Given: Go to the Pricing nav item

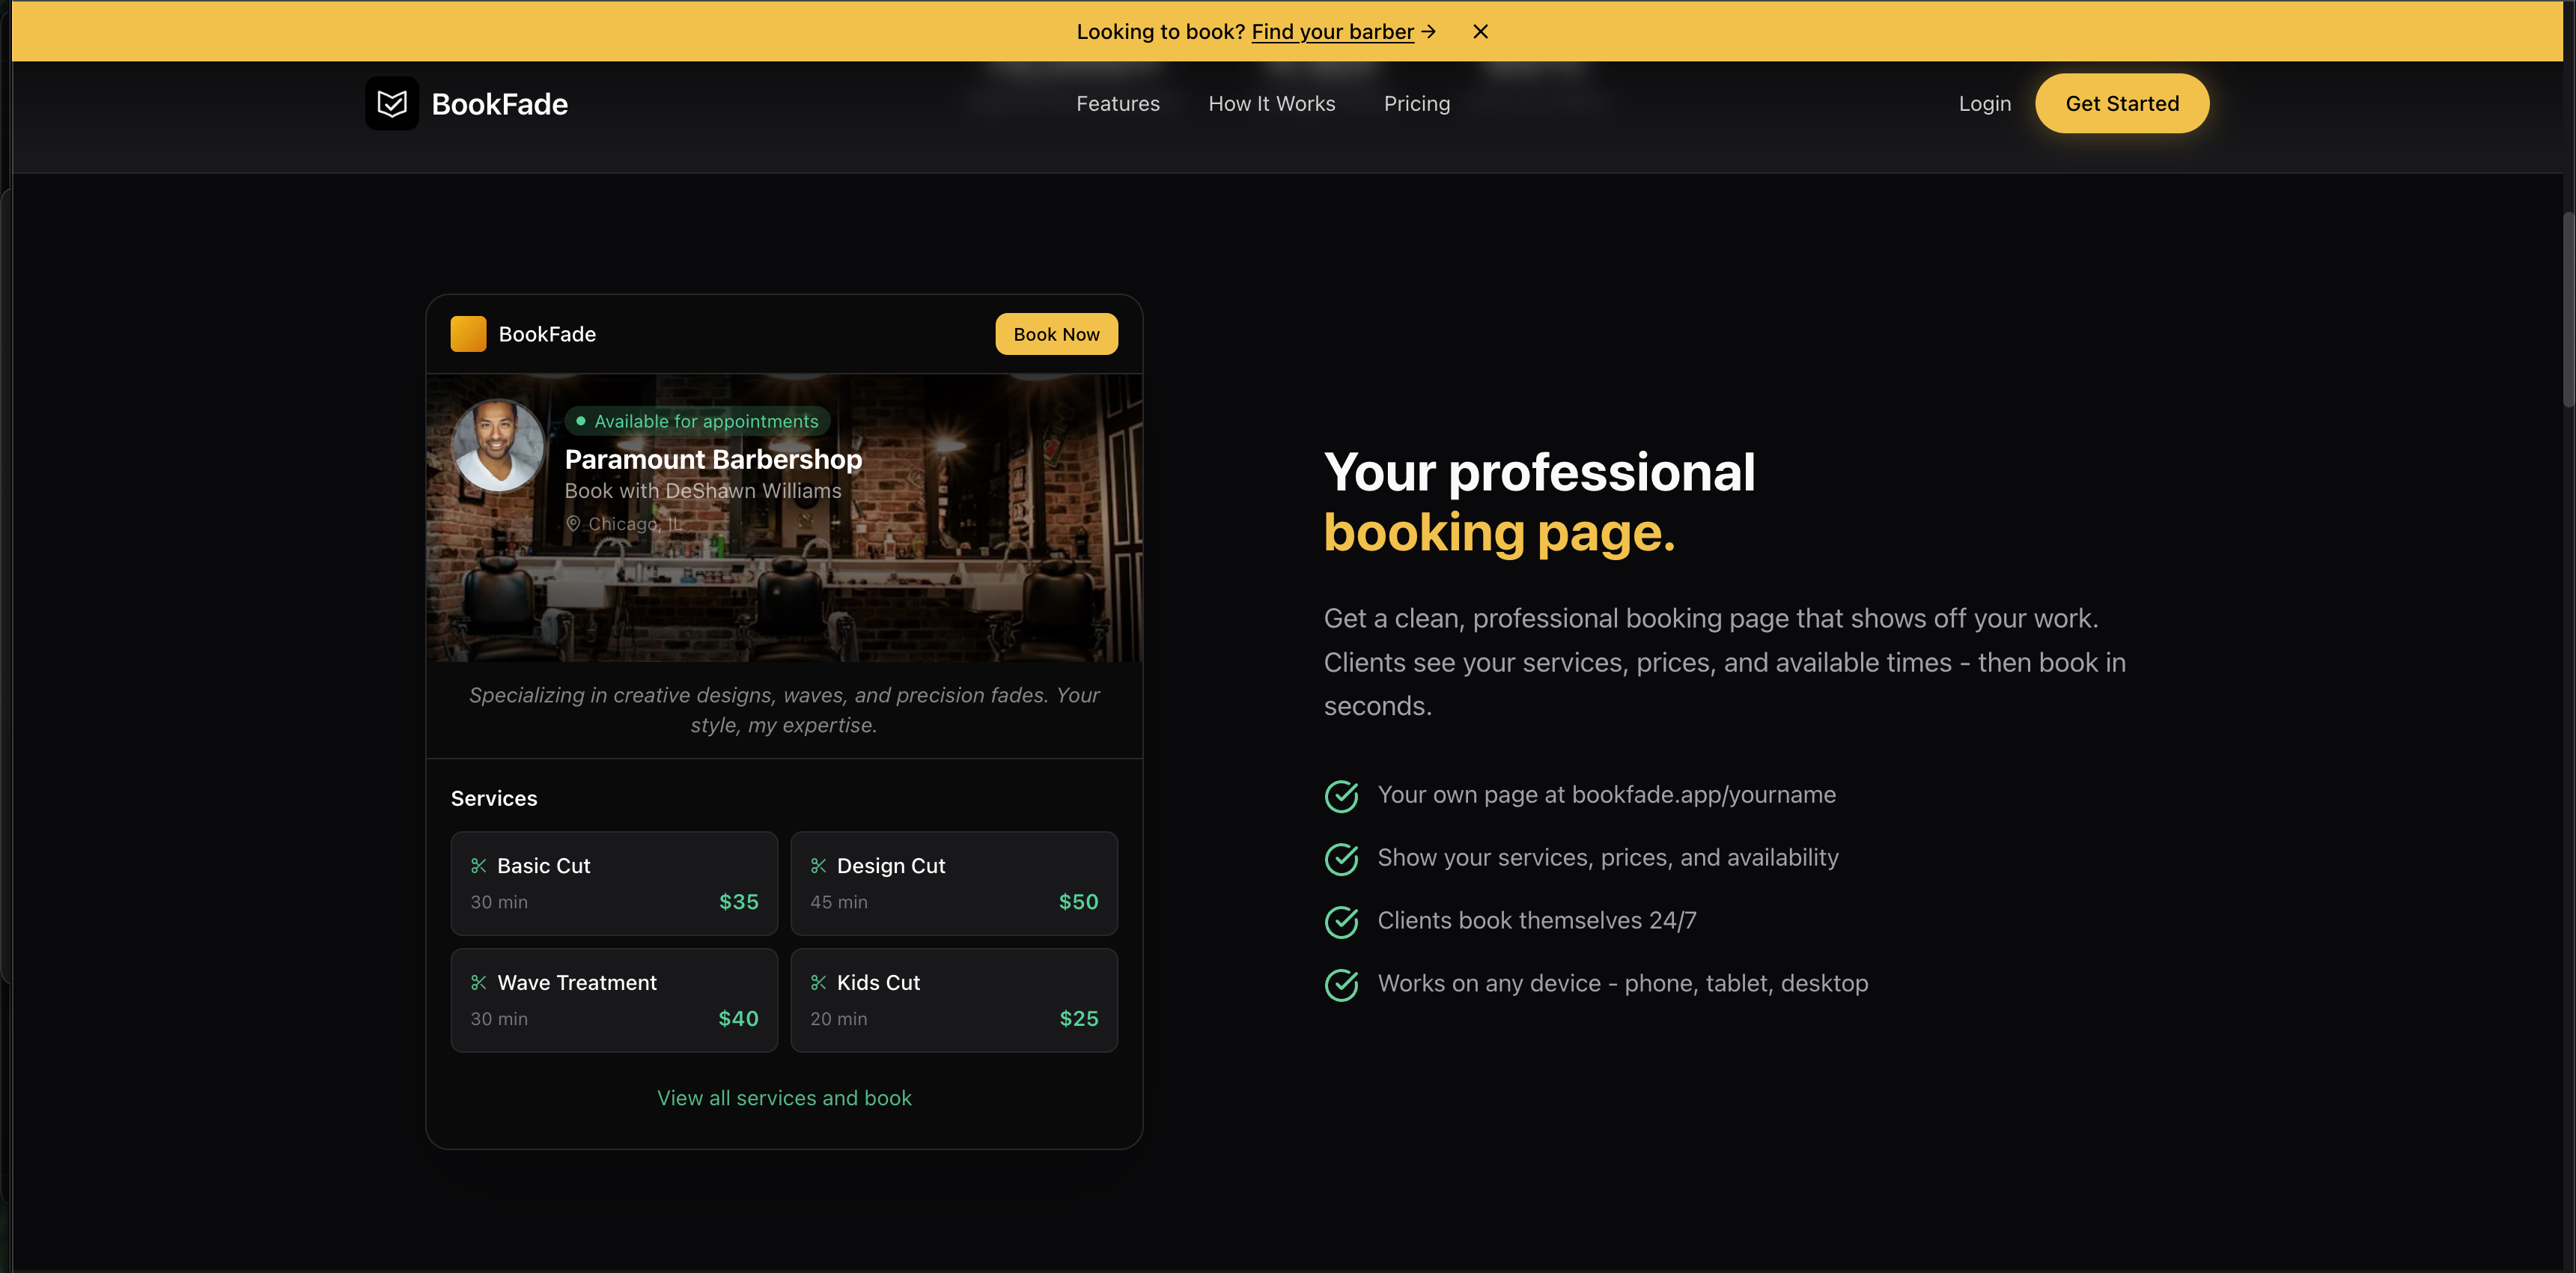Looking at the screenshot, I should pos(1416,103).
